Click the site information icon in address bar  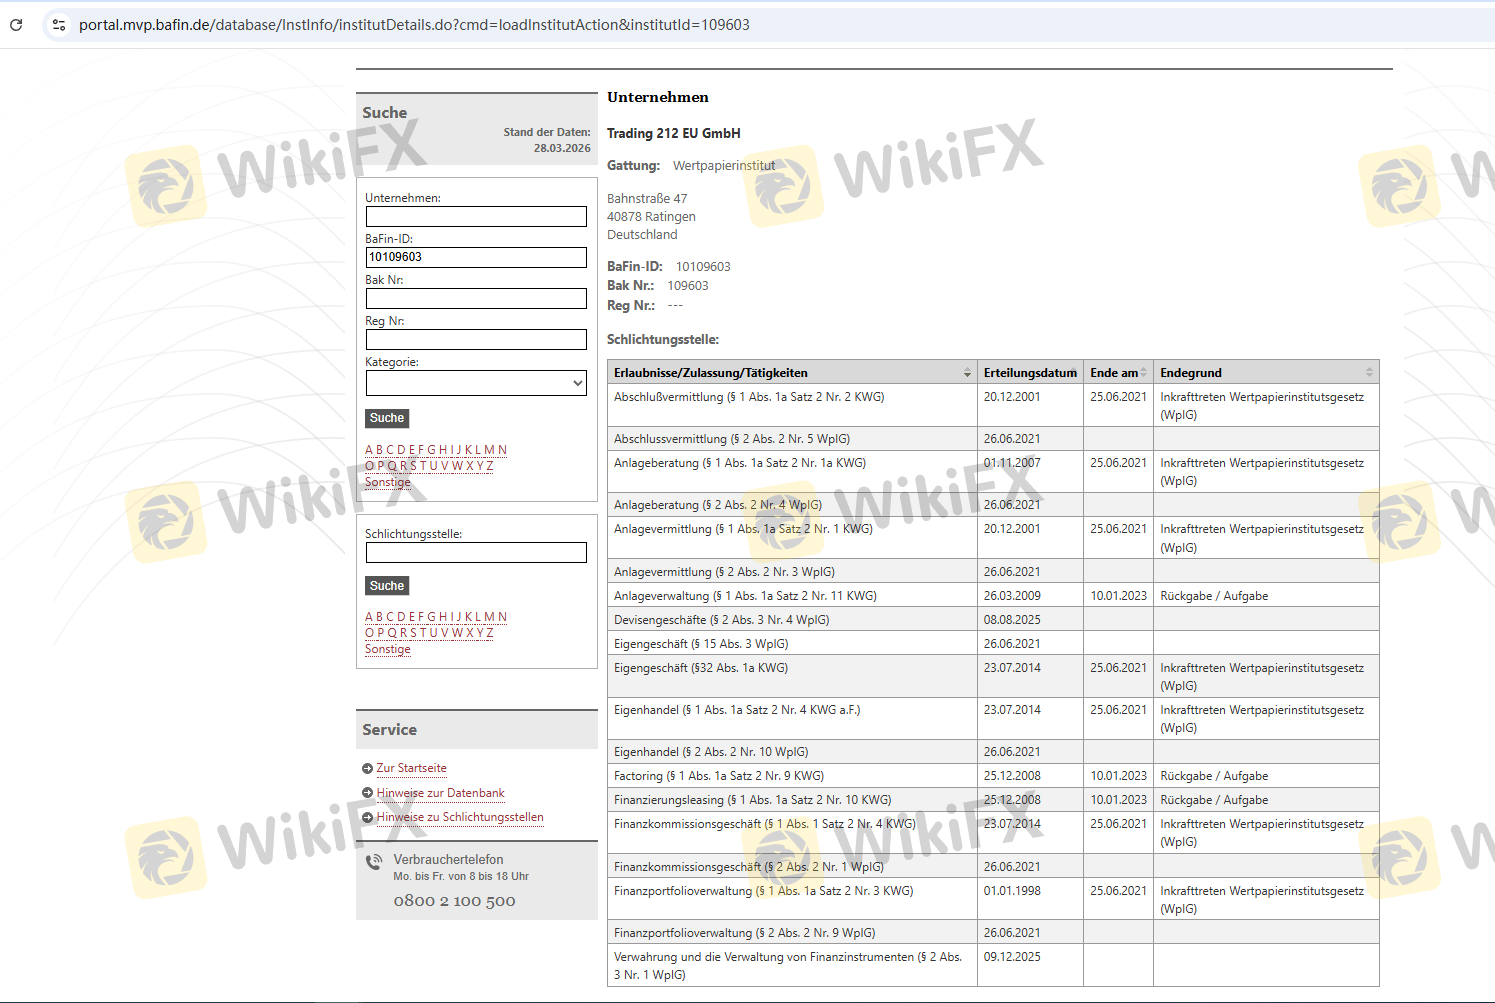point(59,25)
